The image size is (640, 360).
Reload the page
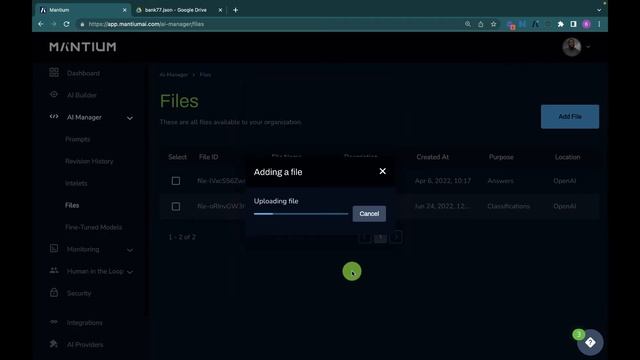coord(67,24)
